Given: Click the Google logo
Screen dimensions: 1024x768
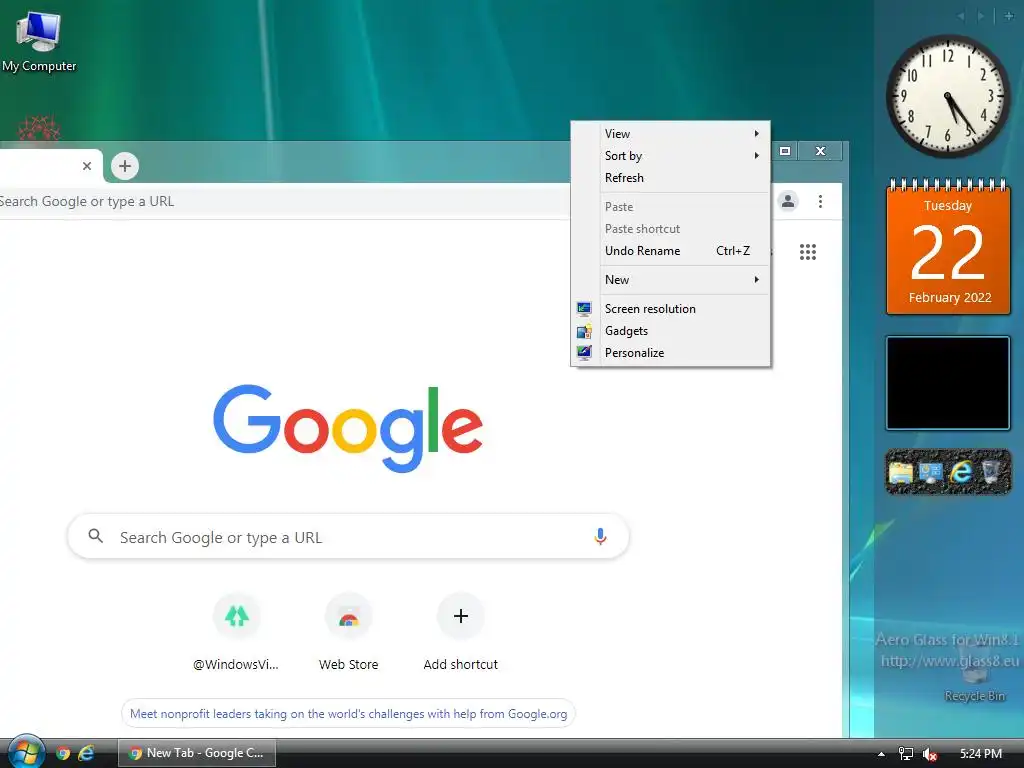Looking at the screenshot, I should [348, 428].
